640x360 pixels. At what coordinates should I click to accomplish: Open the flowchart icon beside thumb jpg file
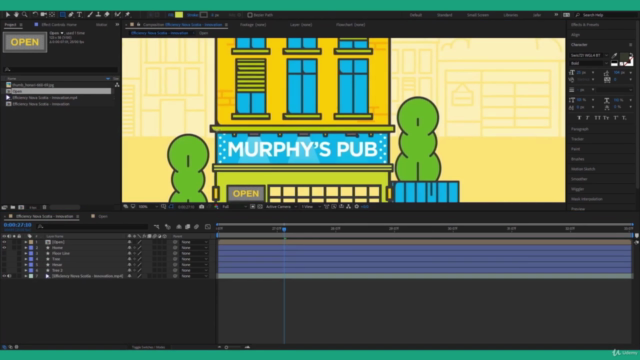pos(117,85)
